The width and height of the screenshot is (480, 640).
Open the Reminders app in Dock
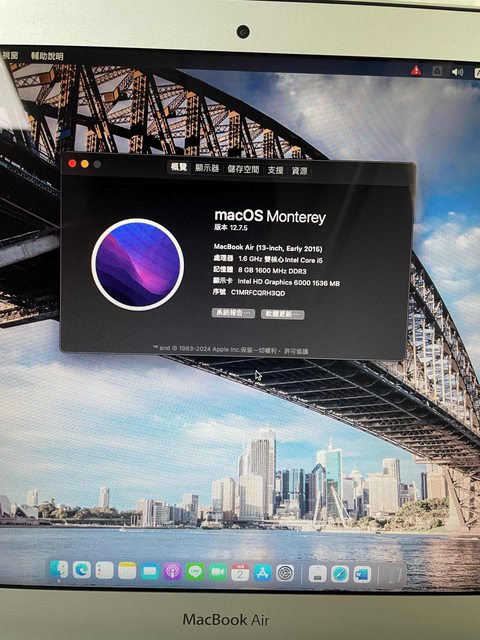point(104,570)
